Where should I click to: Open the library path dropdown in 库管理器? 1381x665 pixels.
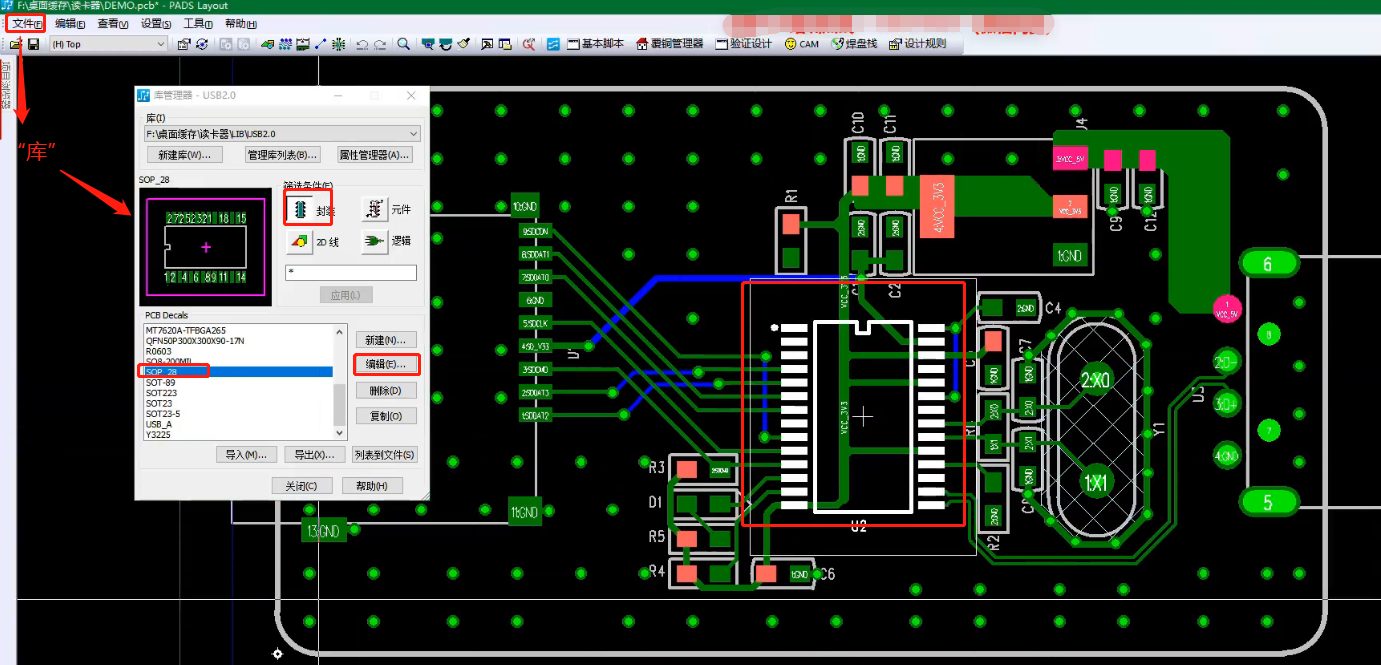(x=415, y=132)
